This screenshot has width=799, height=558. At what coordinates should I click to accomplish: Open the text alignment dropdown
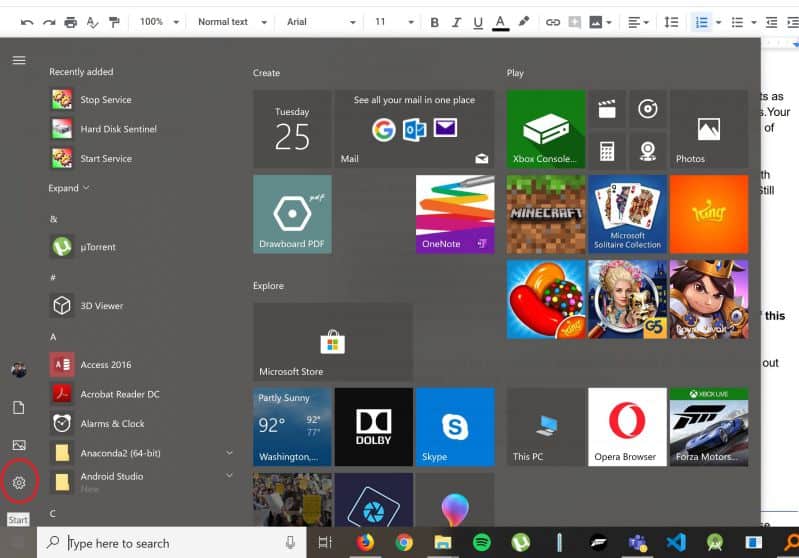pos(638,22)
